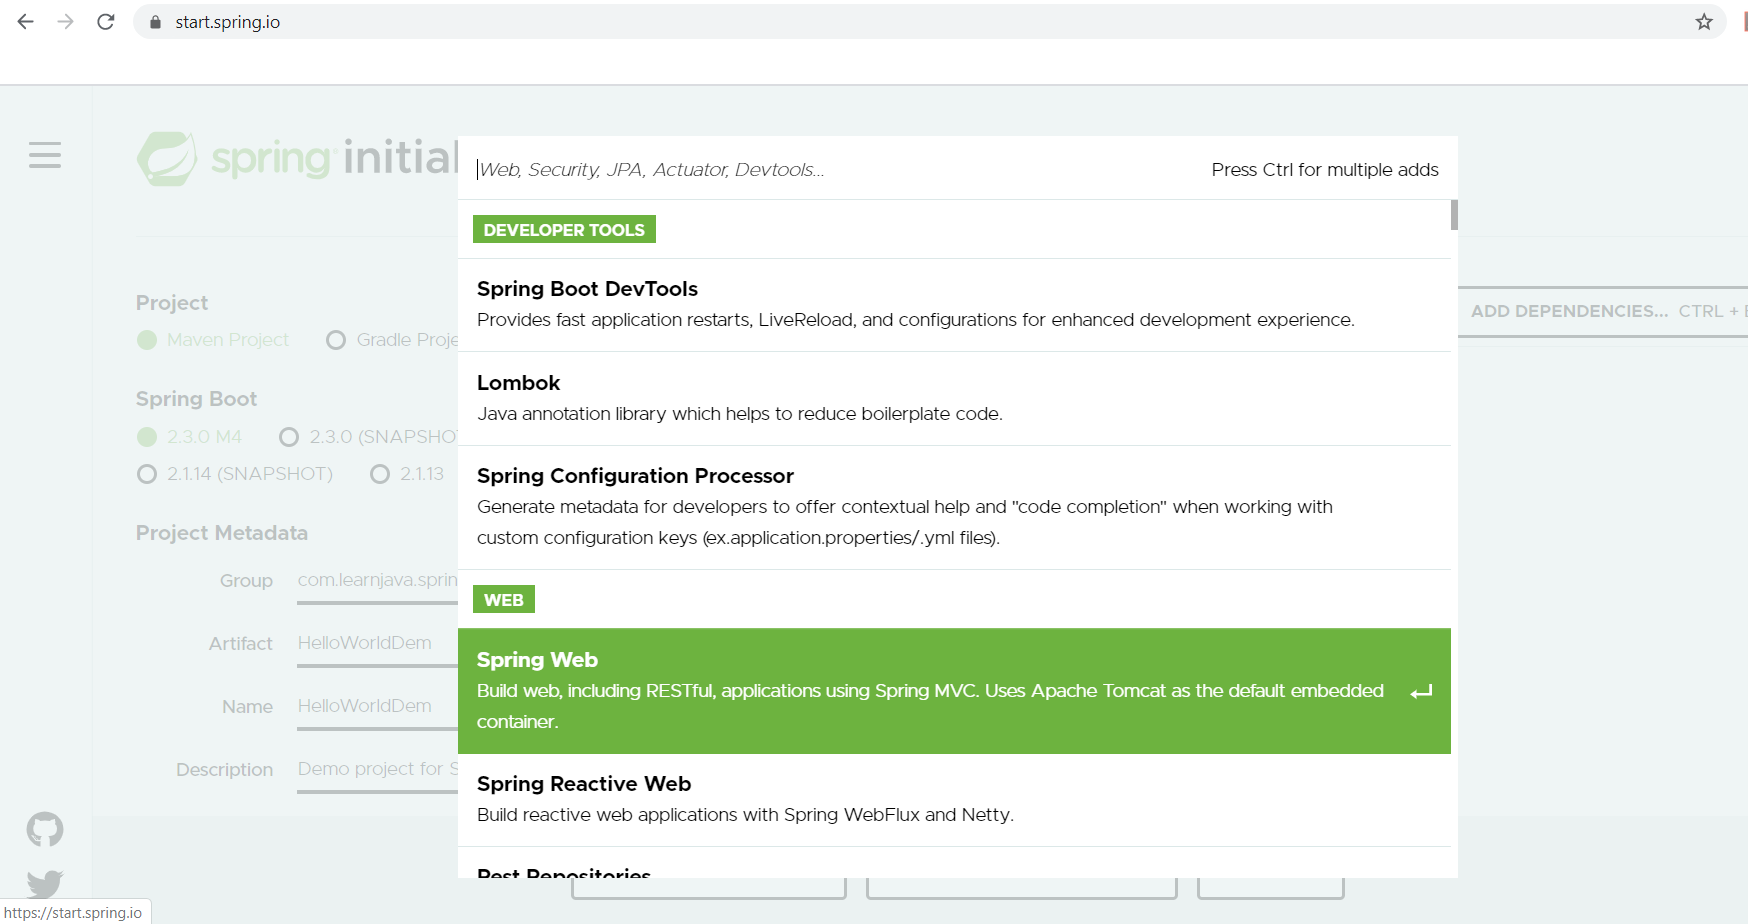Focus the dependency search input field
The image size is (1748, 924).
click(830, 170)
